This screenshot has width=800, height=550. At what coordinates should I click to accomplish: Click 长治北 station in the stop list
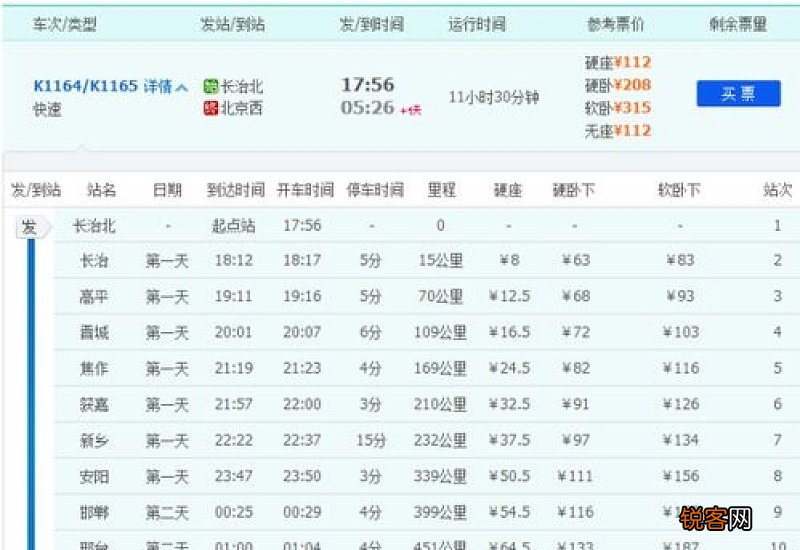coord(94,226)
